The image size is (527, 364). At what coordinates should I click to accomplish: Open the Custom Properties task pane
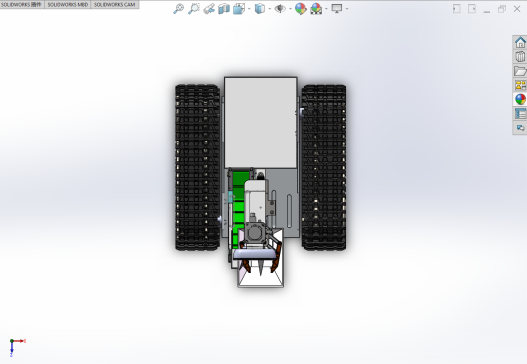coord(520,114)
